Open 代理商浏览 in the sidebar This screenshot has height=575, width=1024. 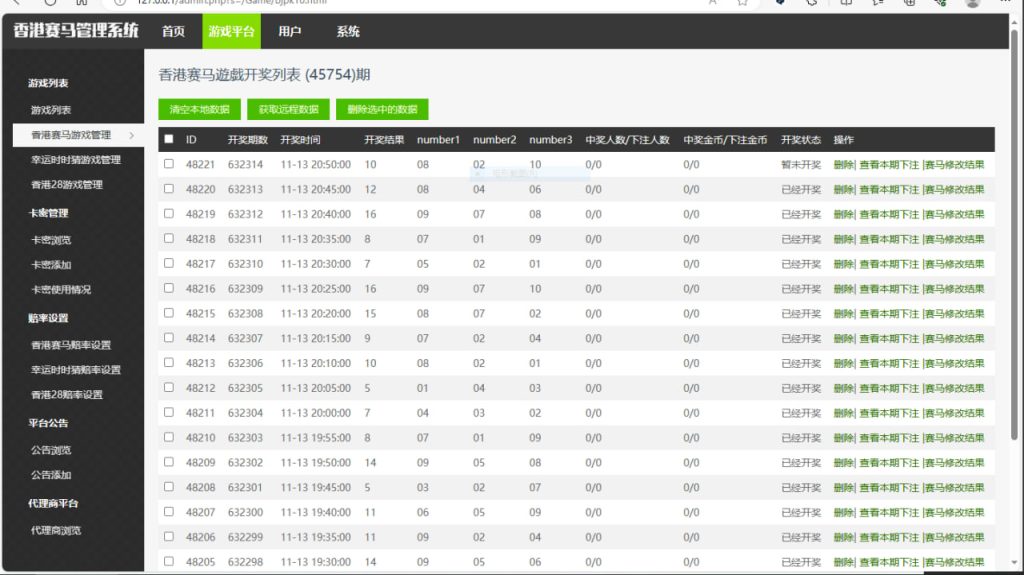(x=56, y=531)
